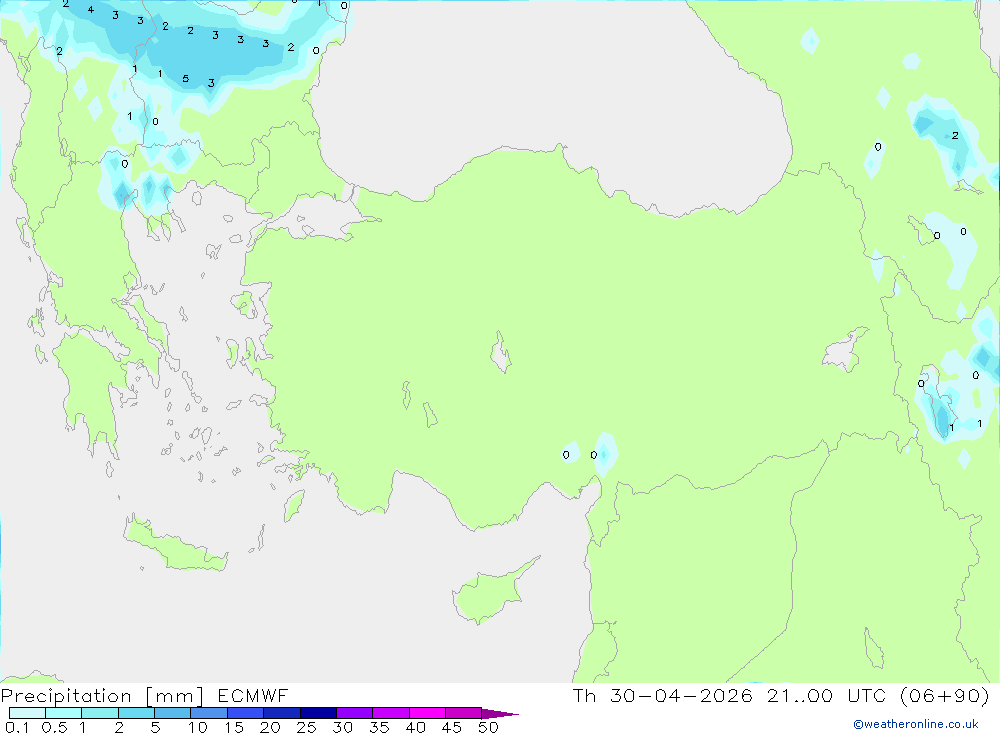Click the 'Precipitation [mm]' title text
Screen dimensions: 1000x733
(x=102, y=696)
